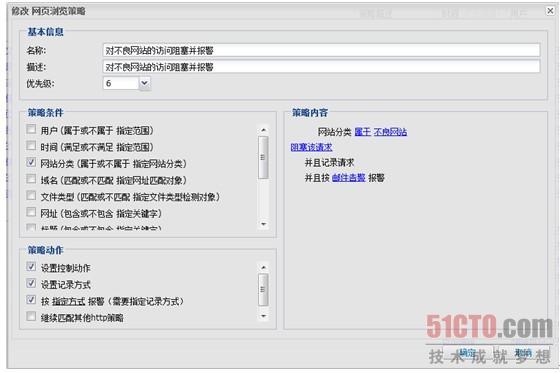Uncheck 设置记录方式 action checkbox
Image resolution: width=560 pixels, height=373 pixels.
[x=31, y=283]
